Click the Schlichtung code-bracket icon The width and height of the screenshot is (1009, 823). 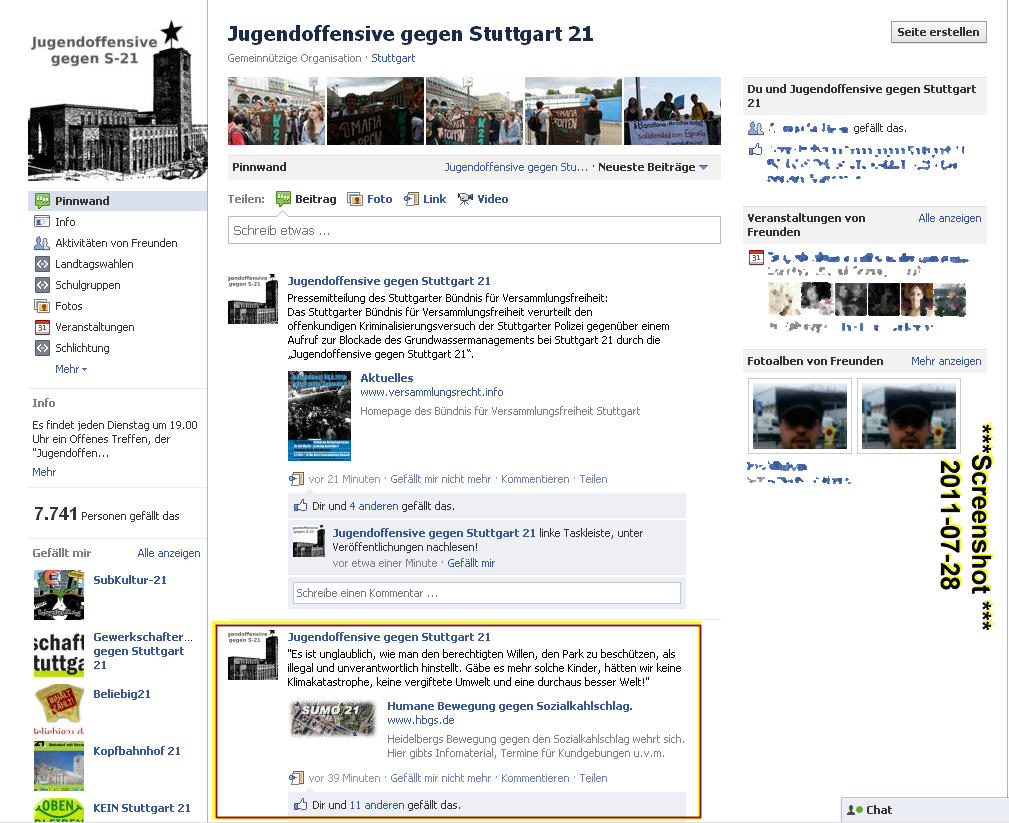pos(42,348)
